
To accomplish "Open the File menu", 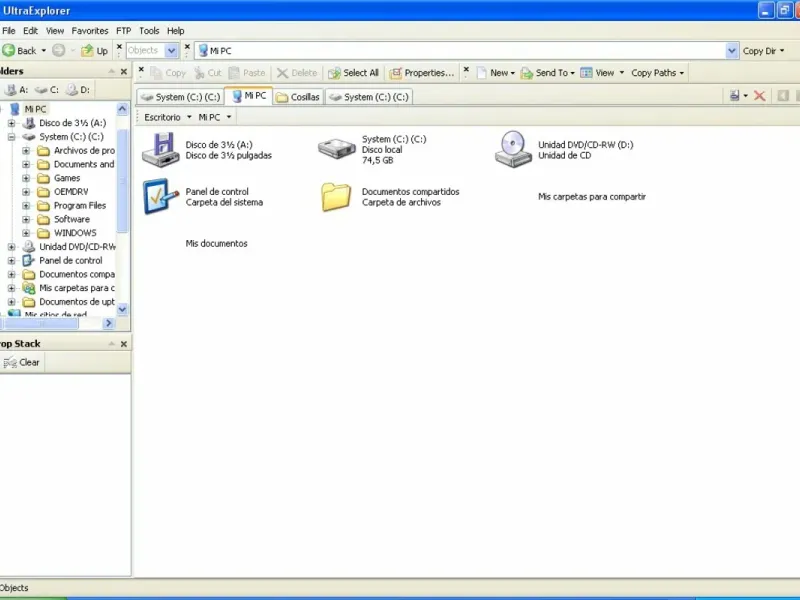I will click(9, 31).
